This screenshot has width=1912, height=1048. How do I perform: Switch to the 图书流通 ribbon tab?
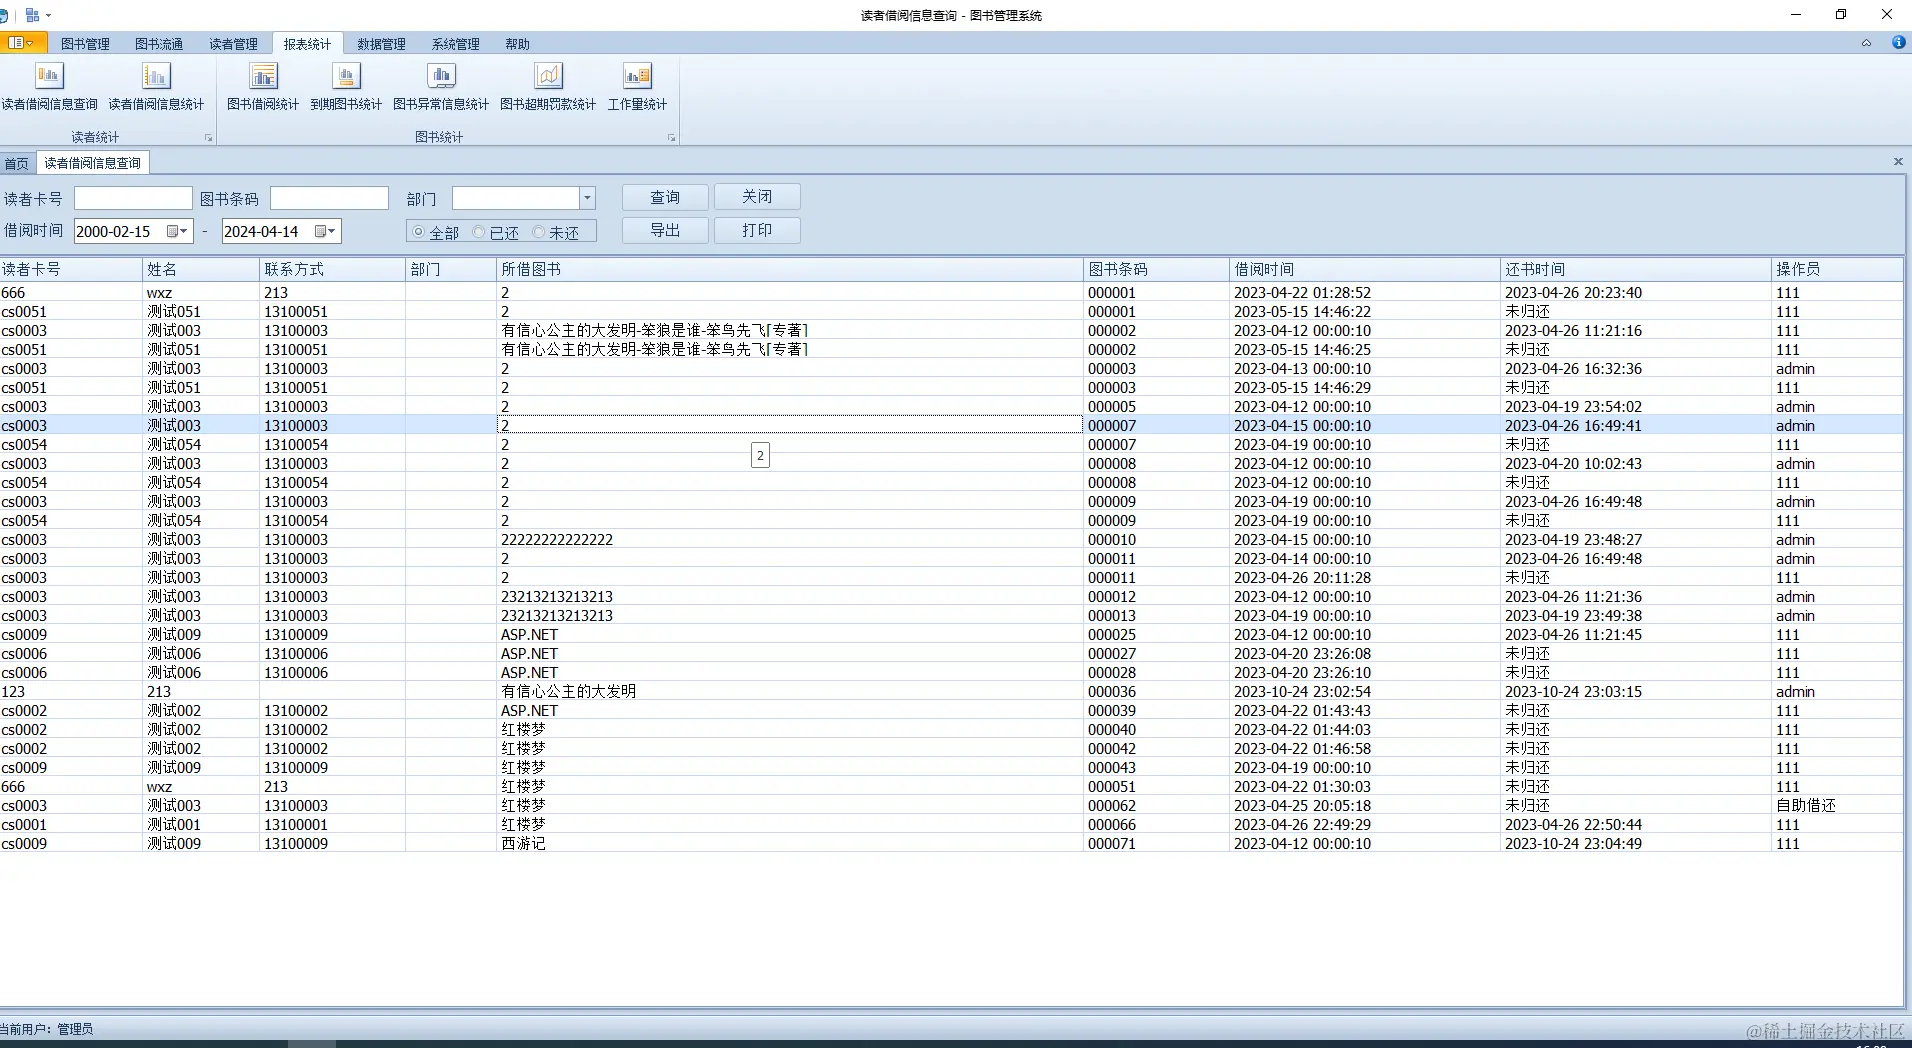click(x=159, y=44)
